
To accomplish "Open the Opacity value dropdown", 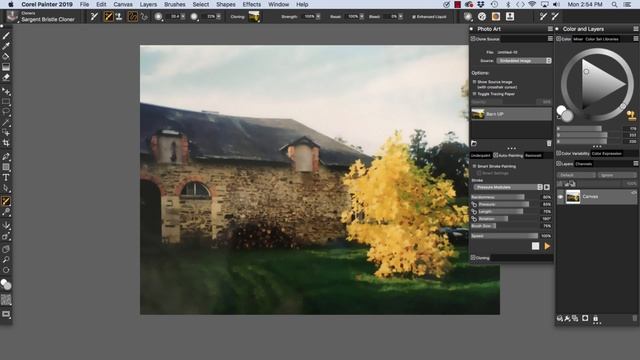I will pos(219,17).
